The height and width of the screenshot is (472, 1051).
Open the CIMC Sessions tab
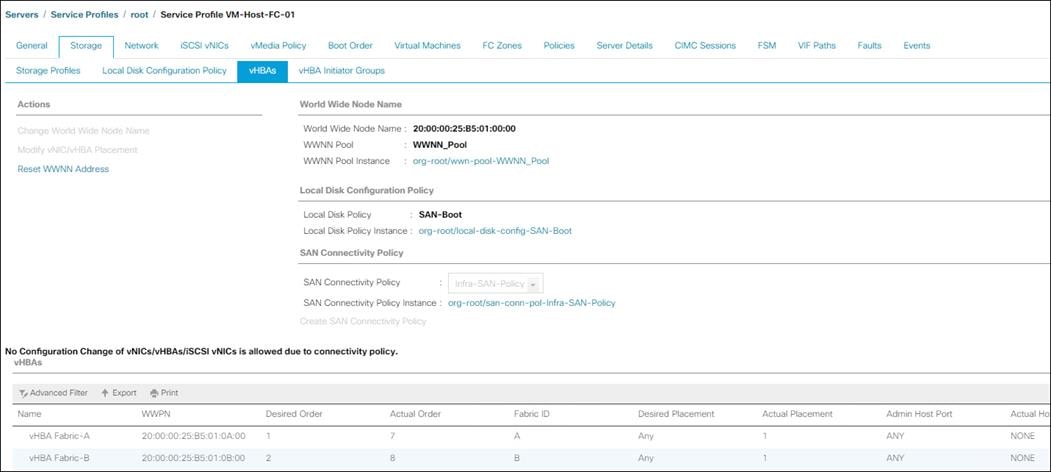point(705,46)
